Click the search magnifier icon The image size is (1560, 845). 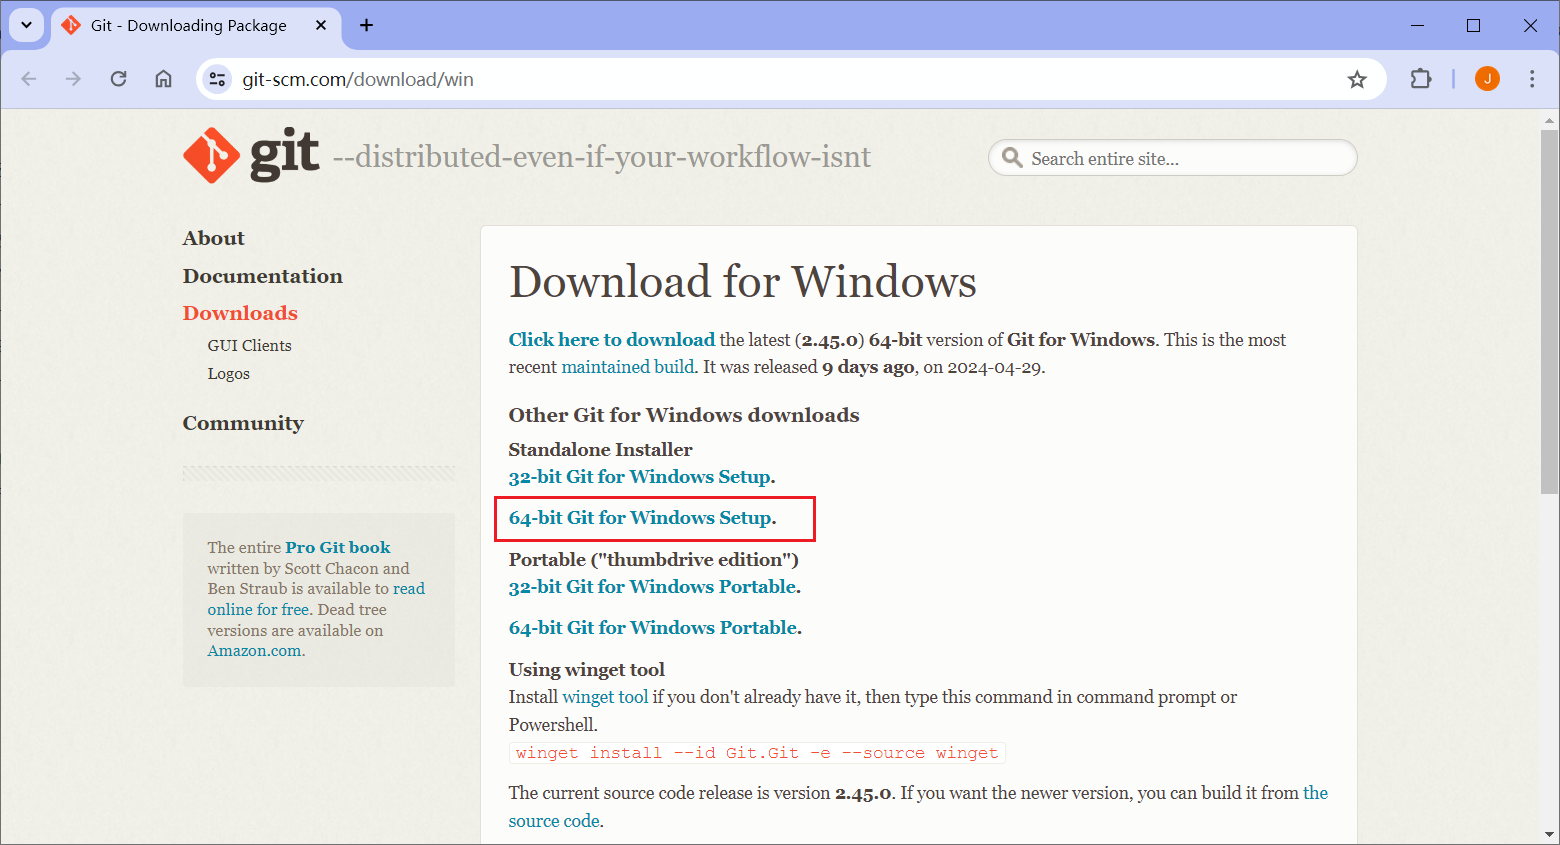tap(1012, 158)
